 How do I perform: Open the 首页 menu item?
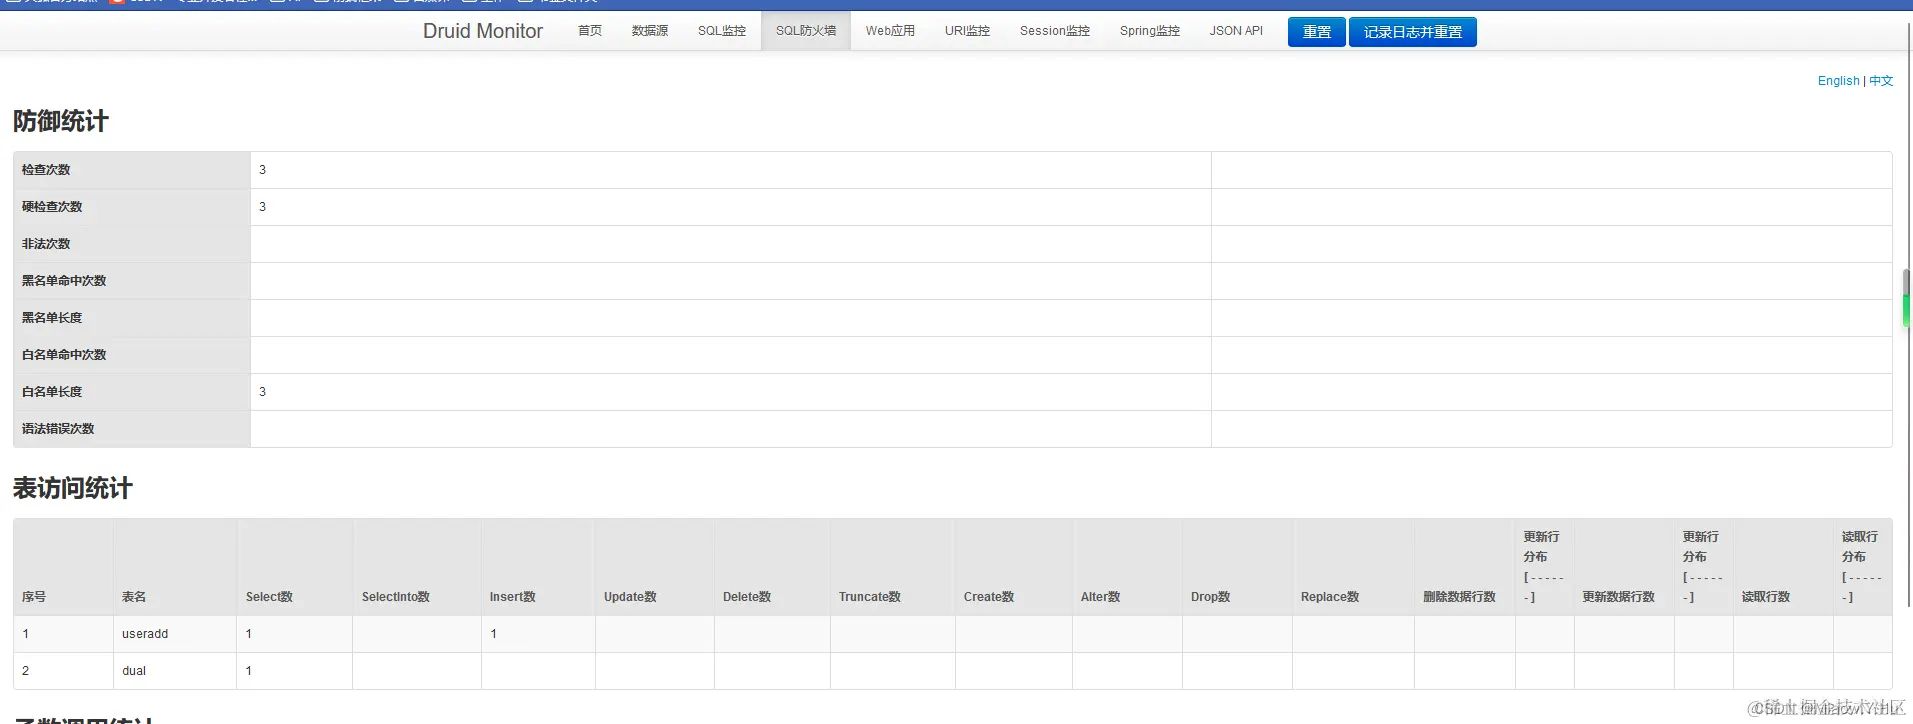tap(590, 31)
